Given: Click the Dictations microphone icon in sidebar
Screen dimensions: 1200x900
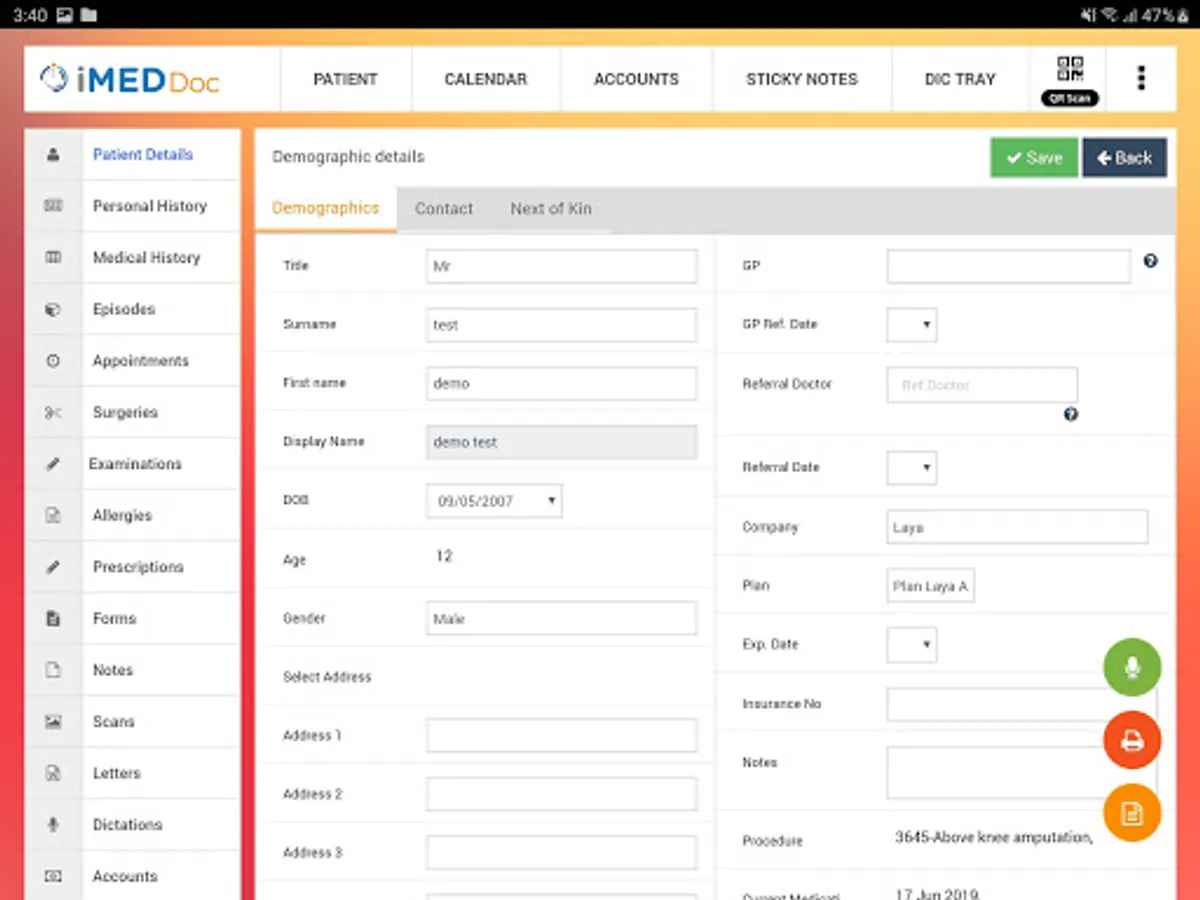Looking at the screenshot, I should 53,825.
